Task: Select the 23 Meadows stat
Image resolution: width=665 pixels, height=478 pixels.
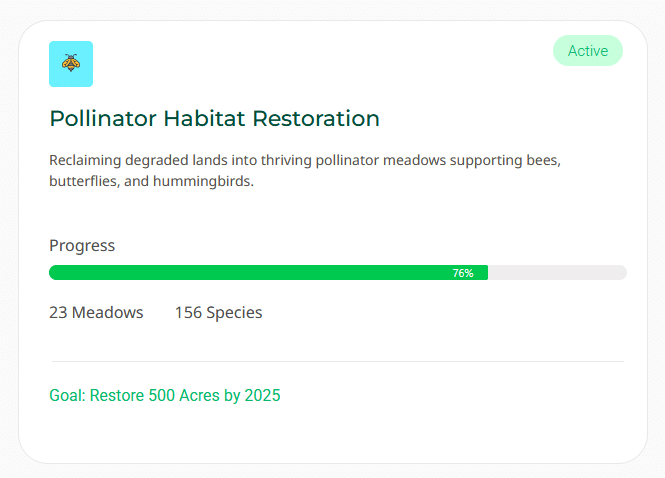Action: pos(96,312)
